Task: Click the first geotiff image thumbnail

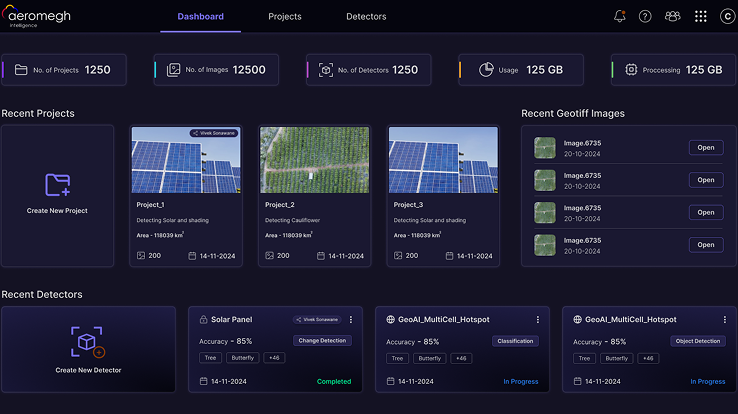Action: pos(545,148)
